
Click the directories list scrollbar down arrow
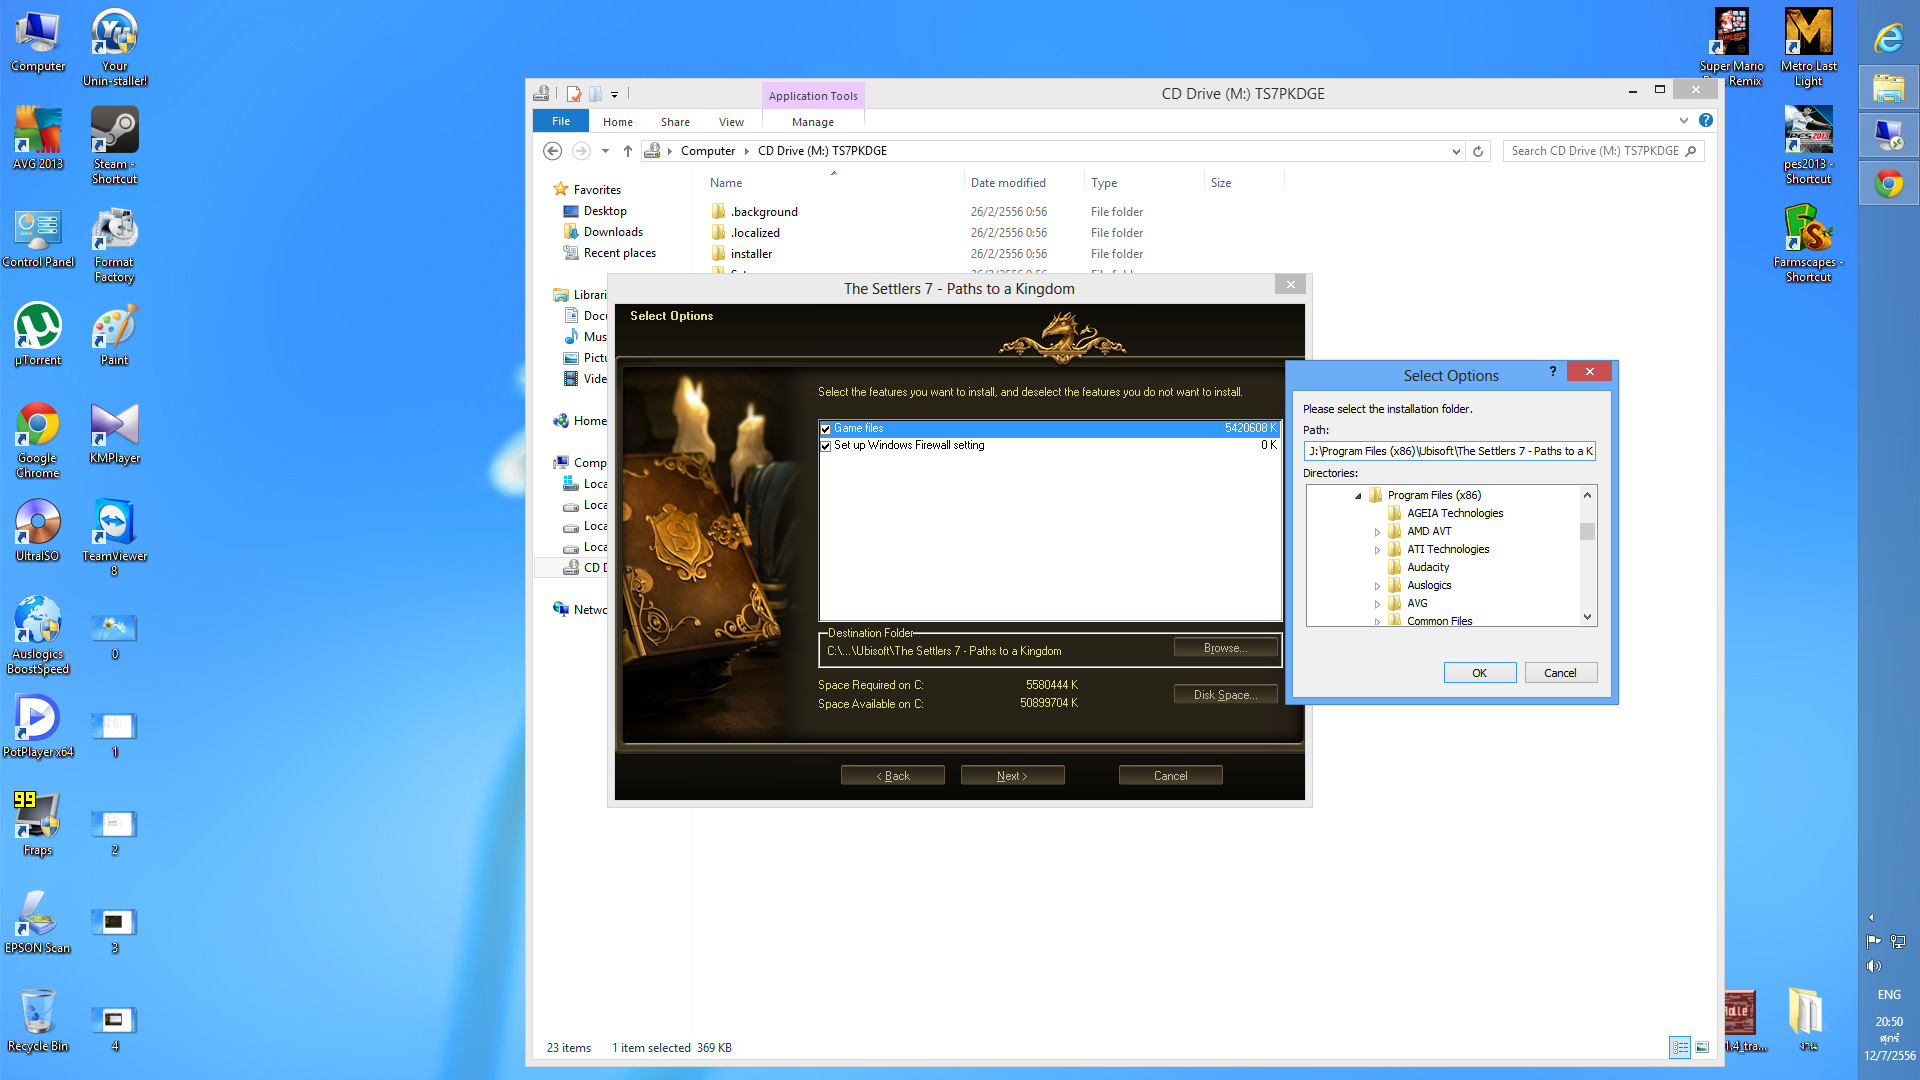1587,617
